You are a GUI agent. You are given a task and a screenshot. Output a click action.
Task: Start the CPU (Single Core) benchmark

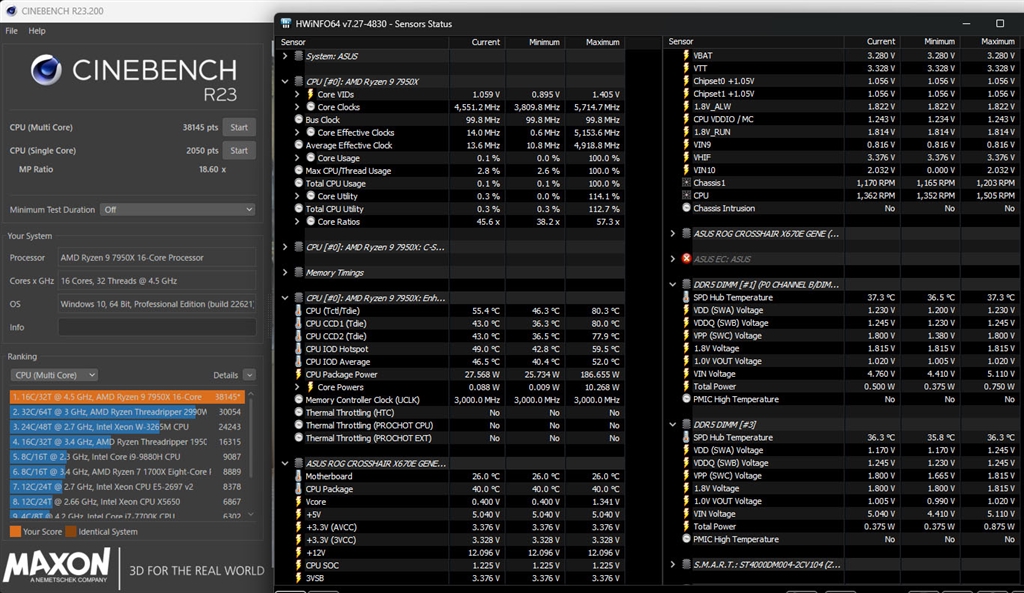click(x=239, y=150)
